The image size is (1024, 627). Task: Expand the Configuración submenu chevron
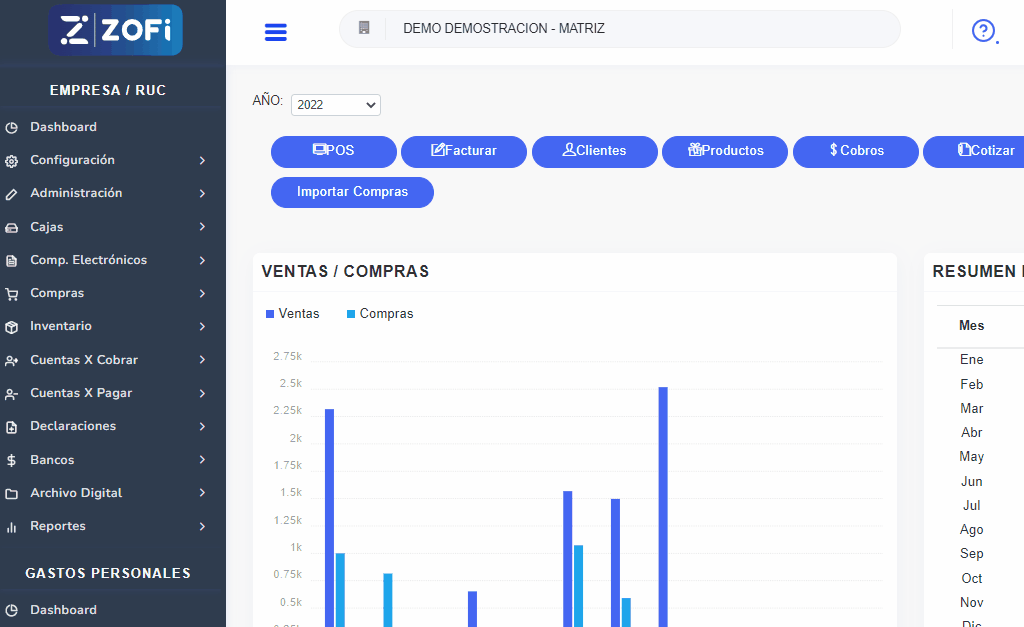pos(202,160)
